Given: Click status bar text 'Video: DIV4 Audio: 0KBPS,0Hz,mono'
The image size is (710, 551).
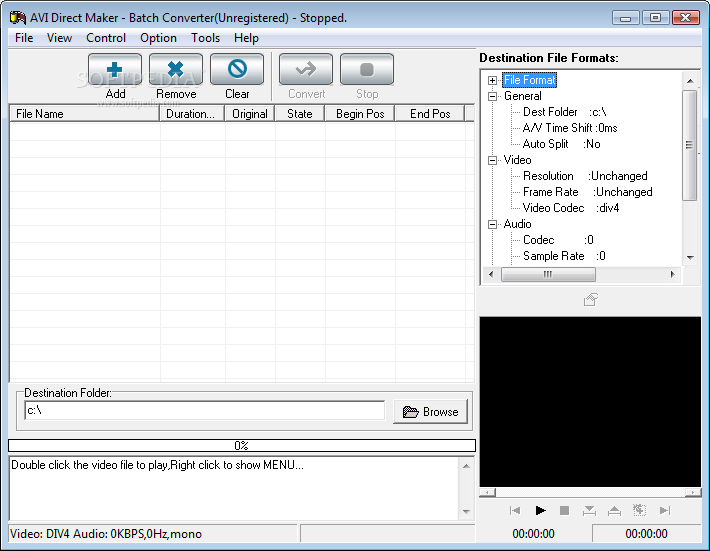Looking at the screenshot, I should [106, 534].
